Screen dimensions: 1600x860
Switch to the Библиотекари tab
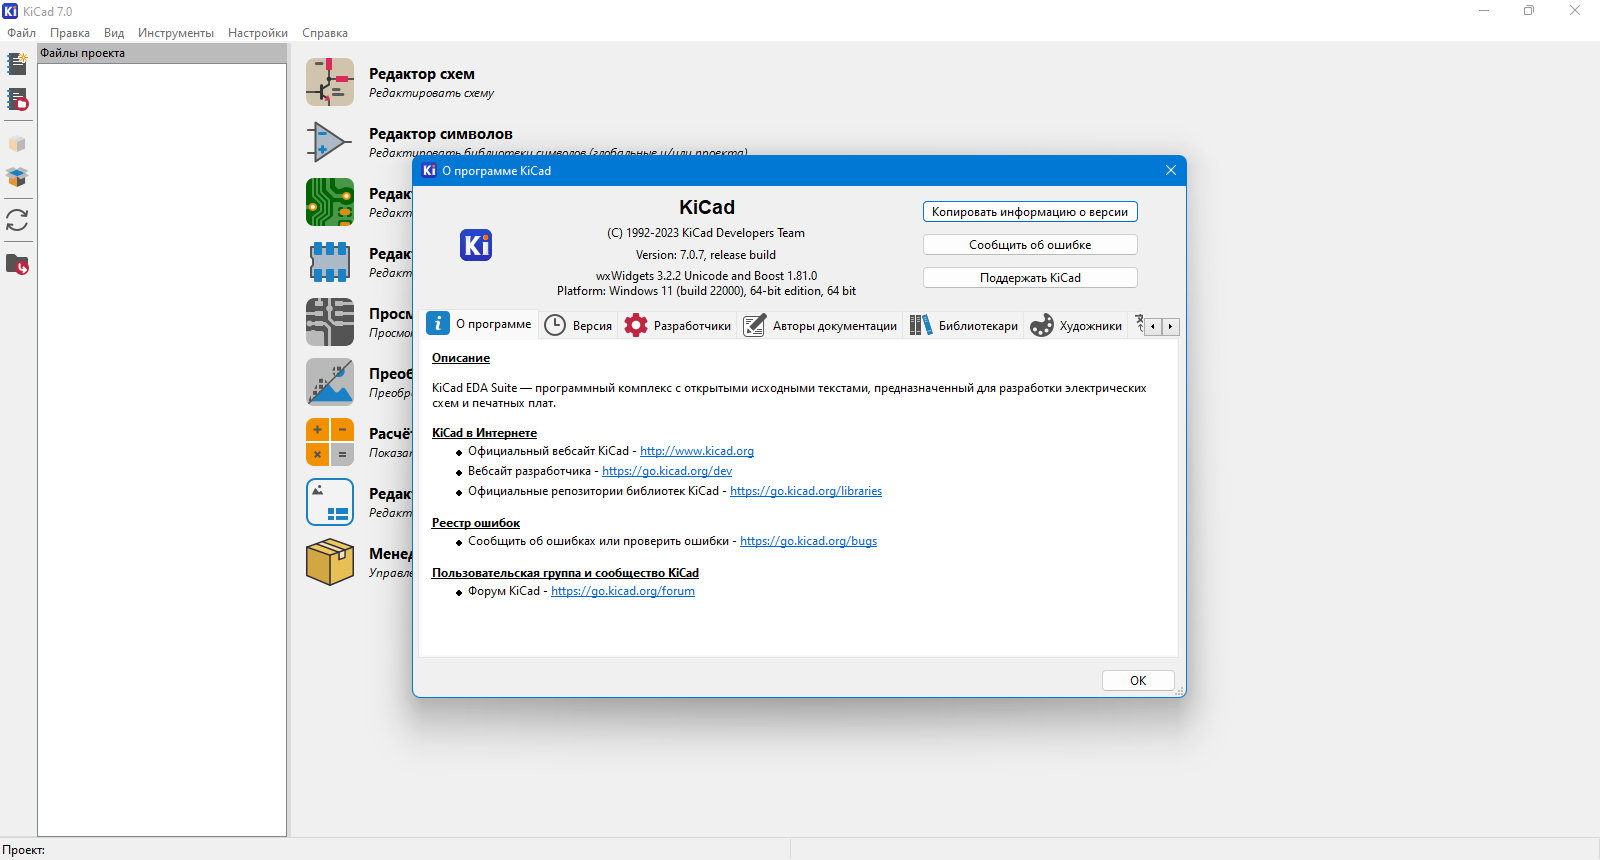tap(964, 326)
